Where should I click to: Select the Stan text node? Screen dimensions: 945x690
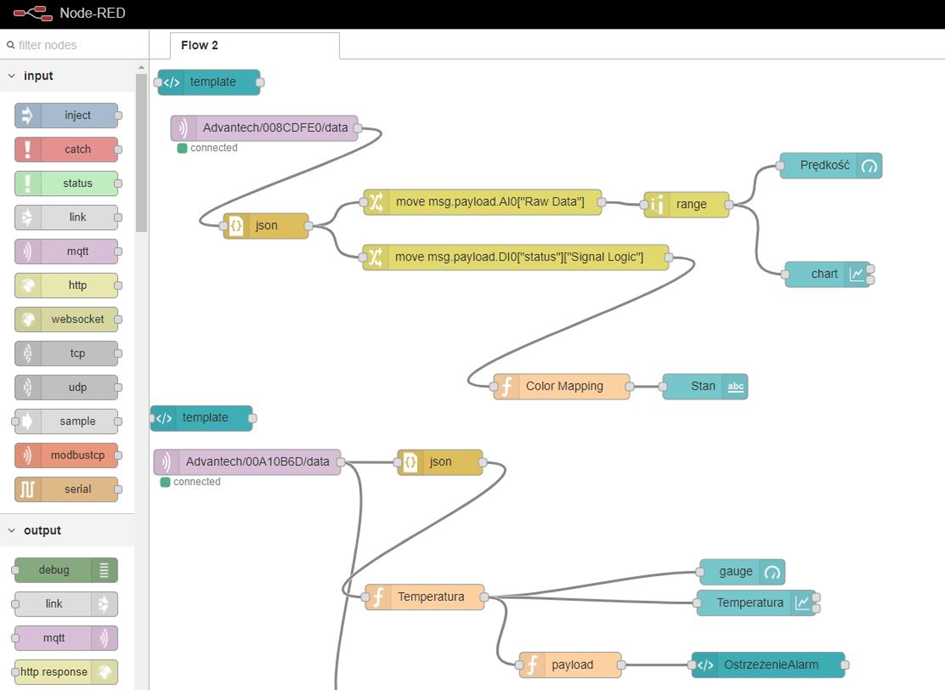pos(705,386)
